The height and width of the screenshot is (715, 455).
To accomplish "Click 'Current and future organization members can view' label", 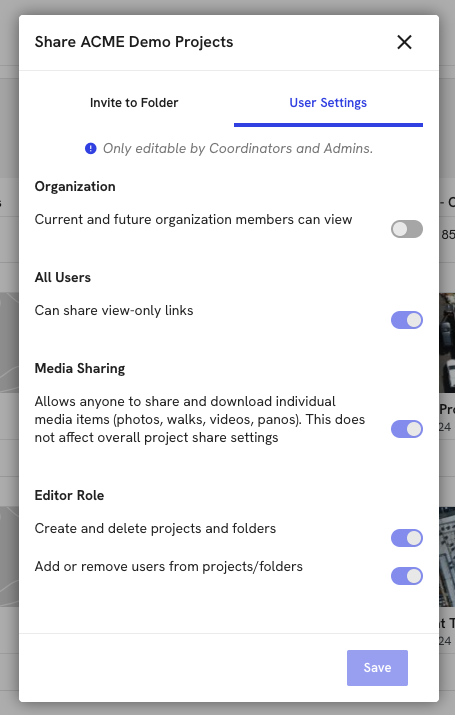I will (193, 219).
